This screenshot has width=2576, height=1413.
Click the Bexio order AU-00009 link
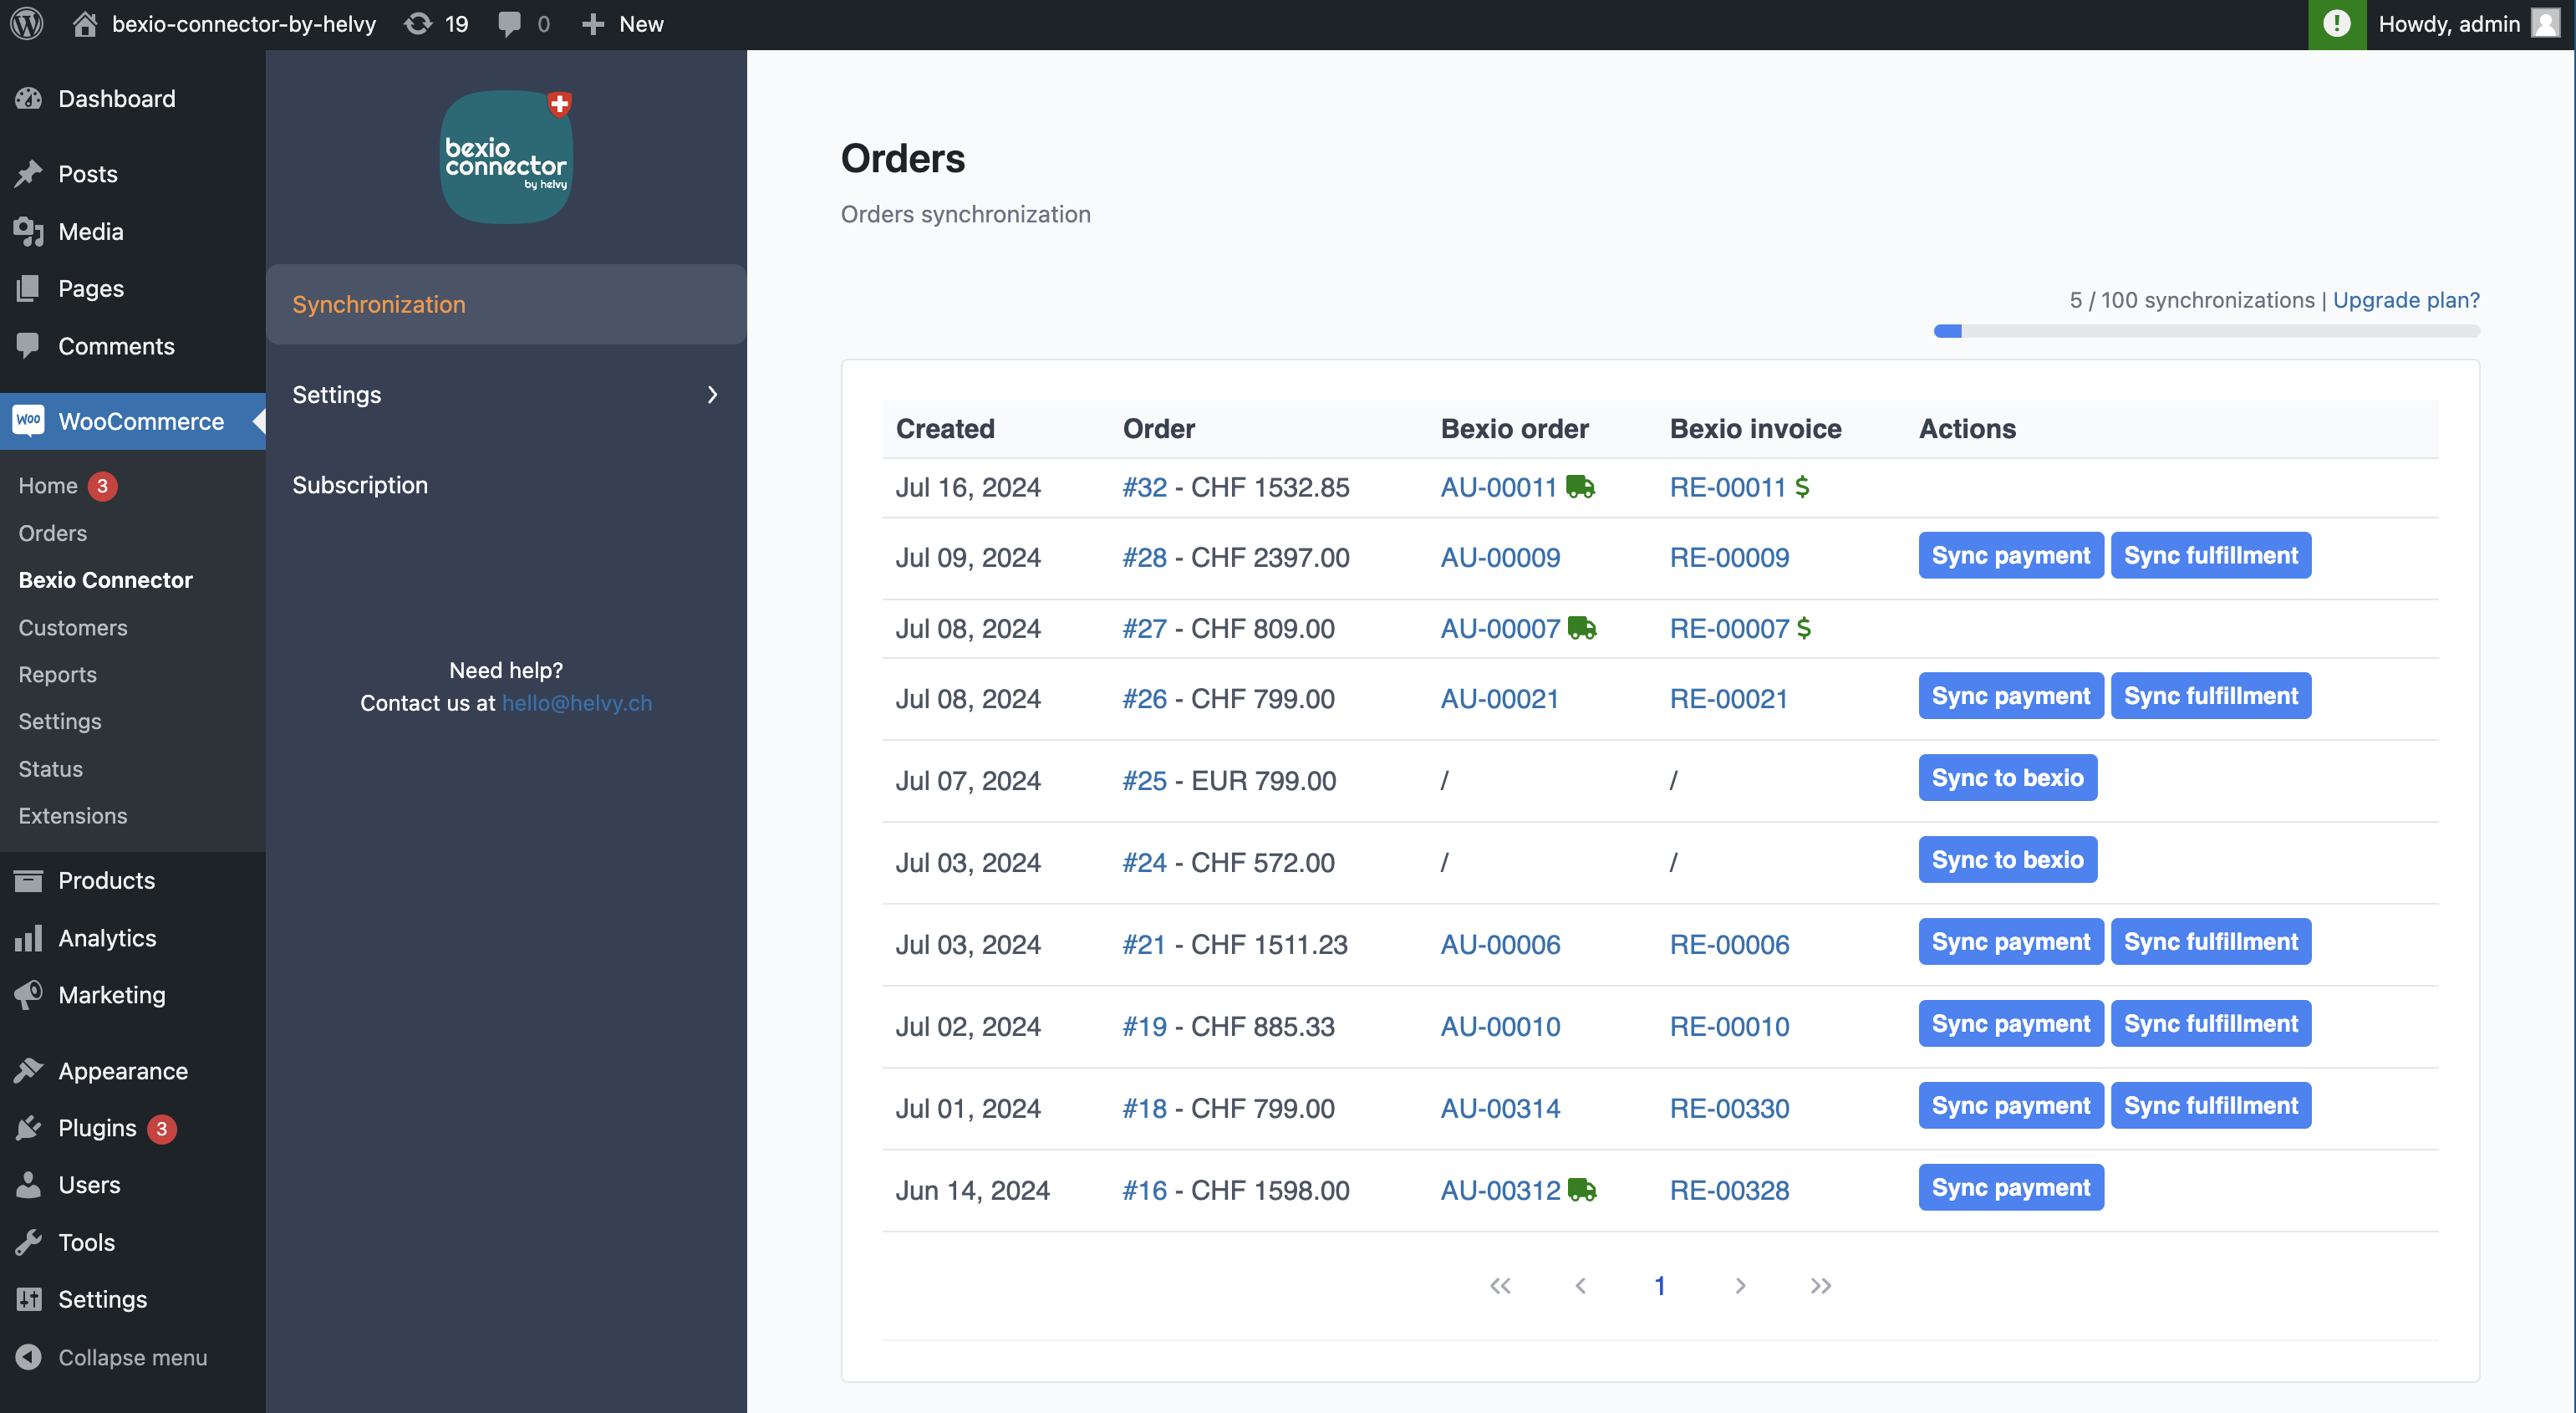pyautogui.click(x=1499, y=557)
